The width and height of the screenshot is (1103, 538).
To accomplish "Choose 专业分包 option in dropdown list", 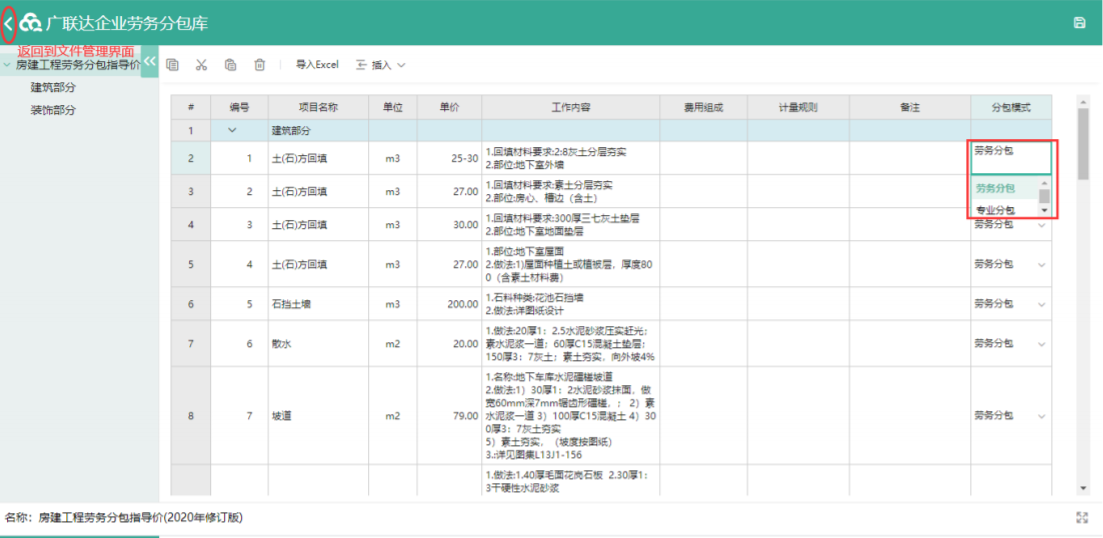I will [x=1004, y=210].
